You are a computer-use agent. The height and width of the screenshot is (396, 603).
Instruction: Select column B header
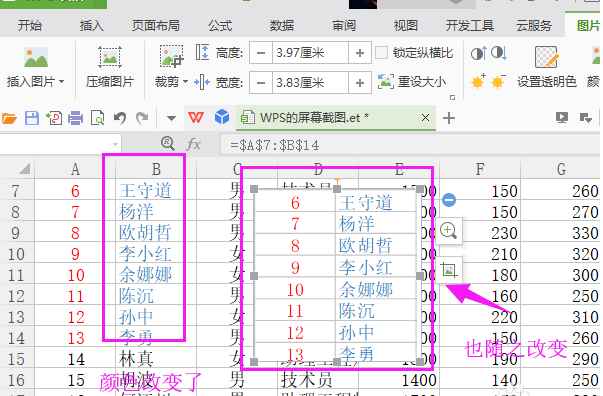pos(156,169)
